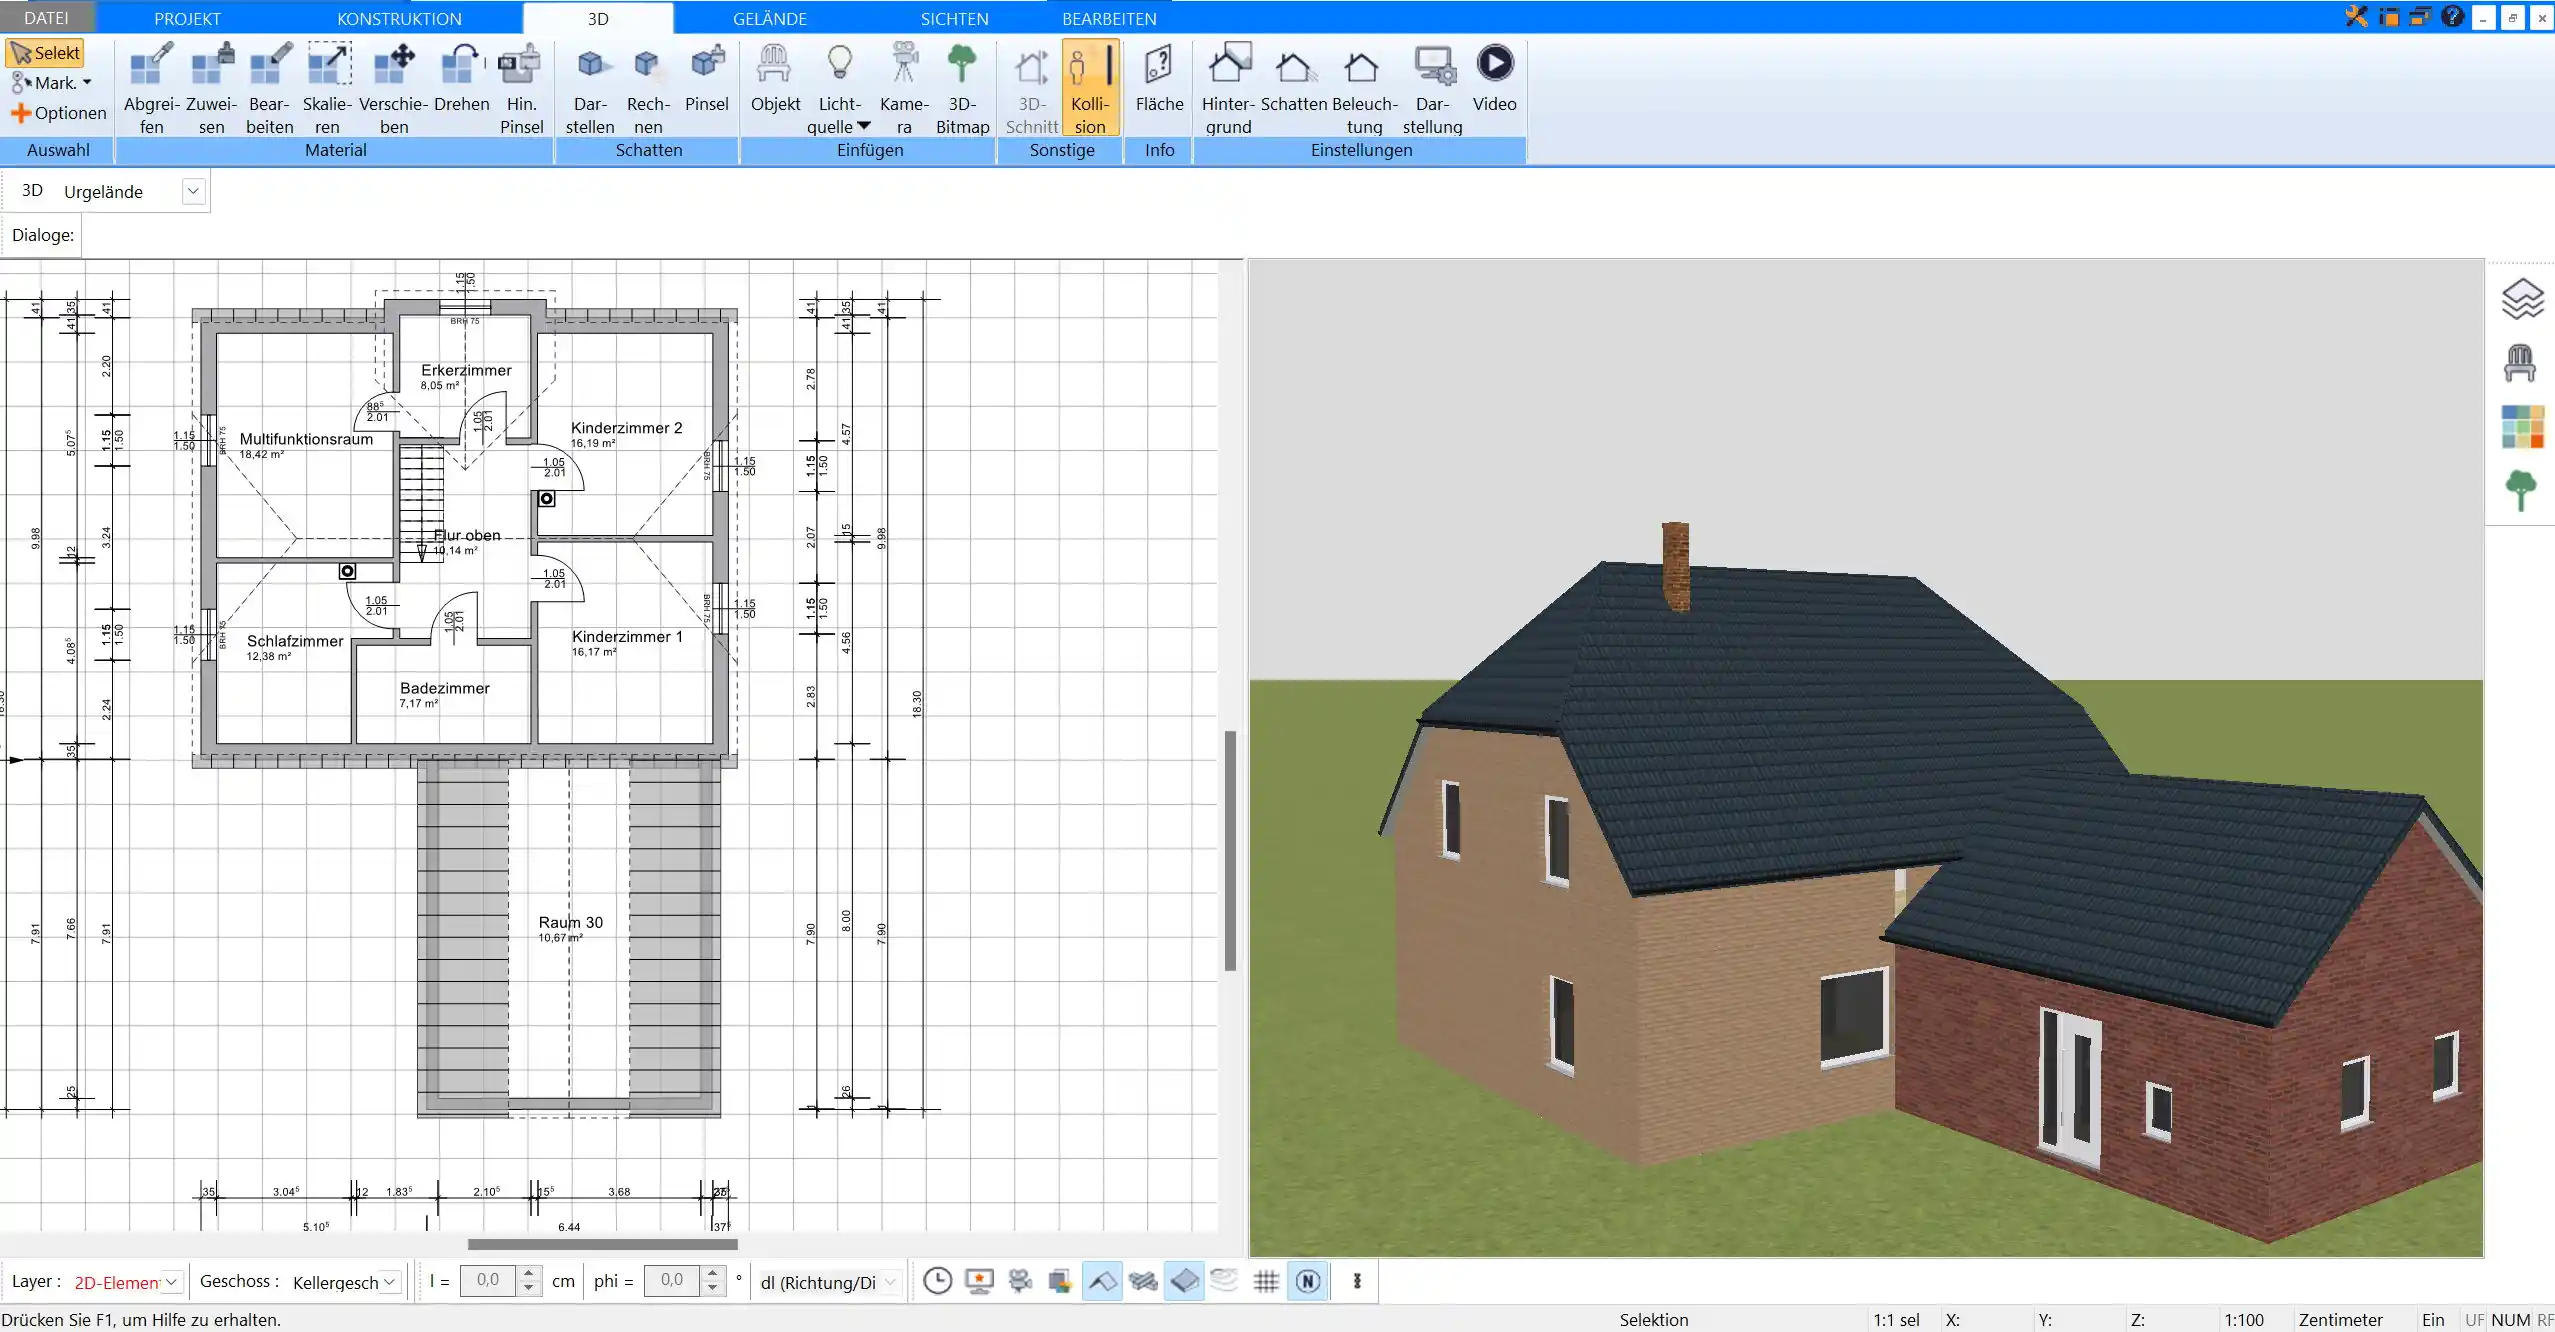The height and width of the screenshot is (1332, 2555).
Task: Open the 3D-Schnitt tool
Action: point(1030,88)
